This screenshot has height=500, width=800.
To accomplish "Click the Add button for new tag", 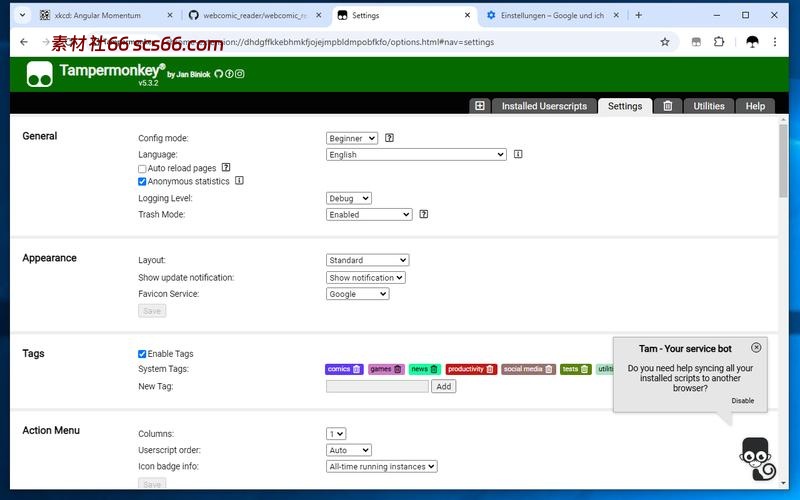I will pos(444,386).
